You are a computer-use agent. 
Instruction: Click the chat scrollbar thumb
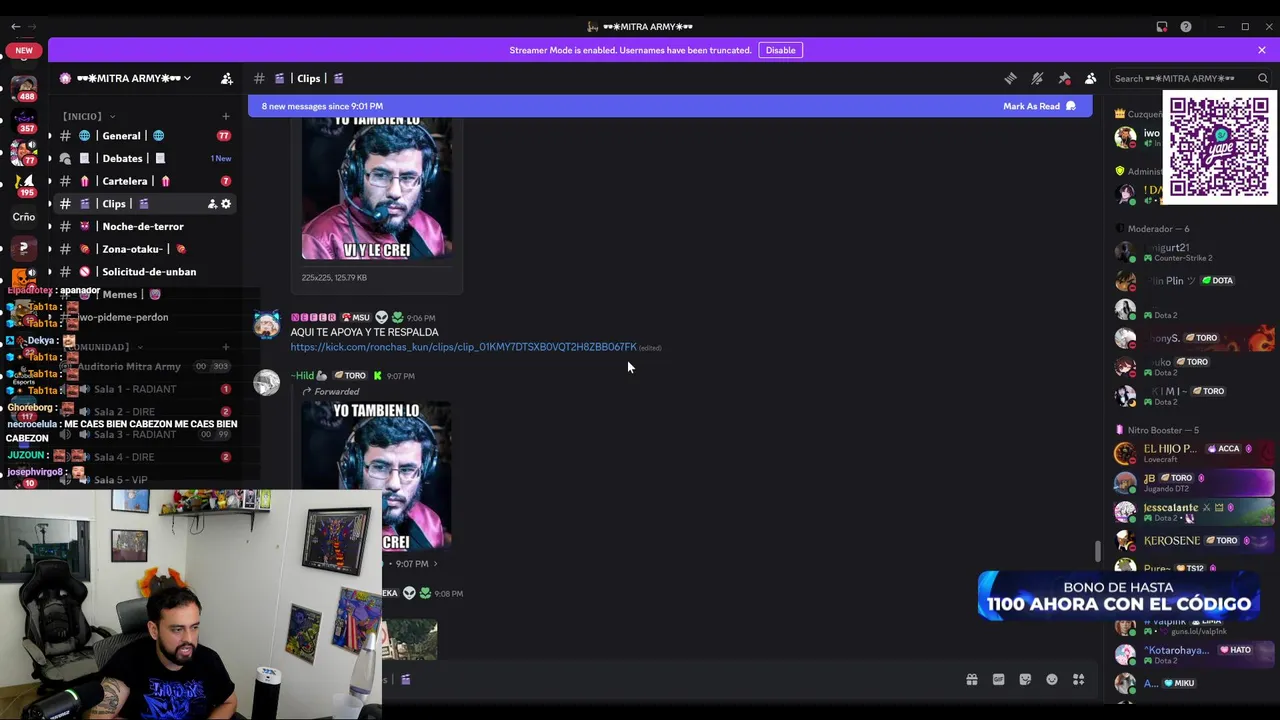tap(1097, 551)
